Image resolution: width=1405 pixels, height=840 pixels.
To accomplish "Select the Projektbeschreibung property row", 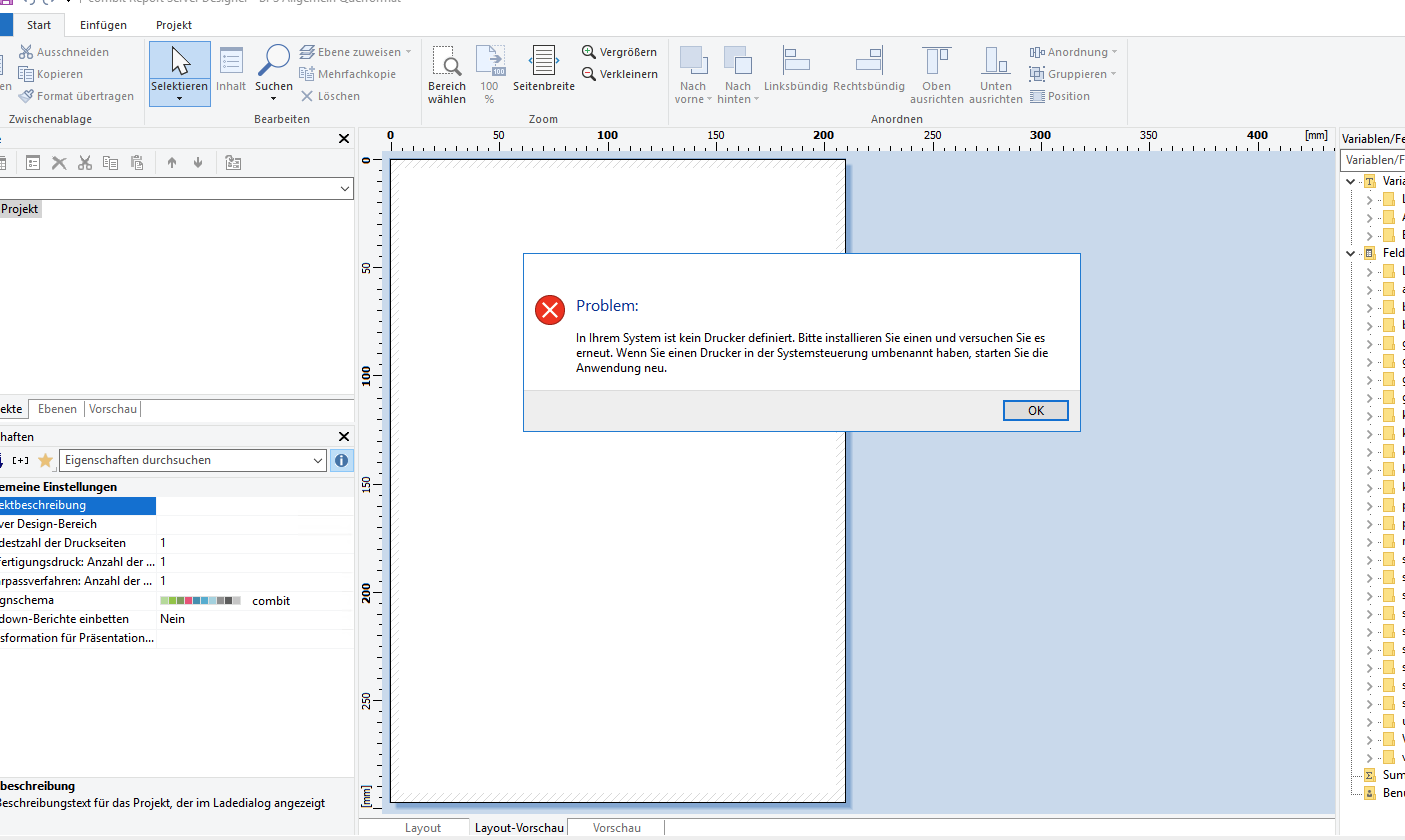I will 77,506.
